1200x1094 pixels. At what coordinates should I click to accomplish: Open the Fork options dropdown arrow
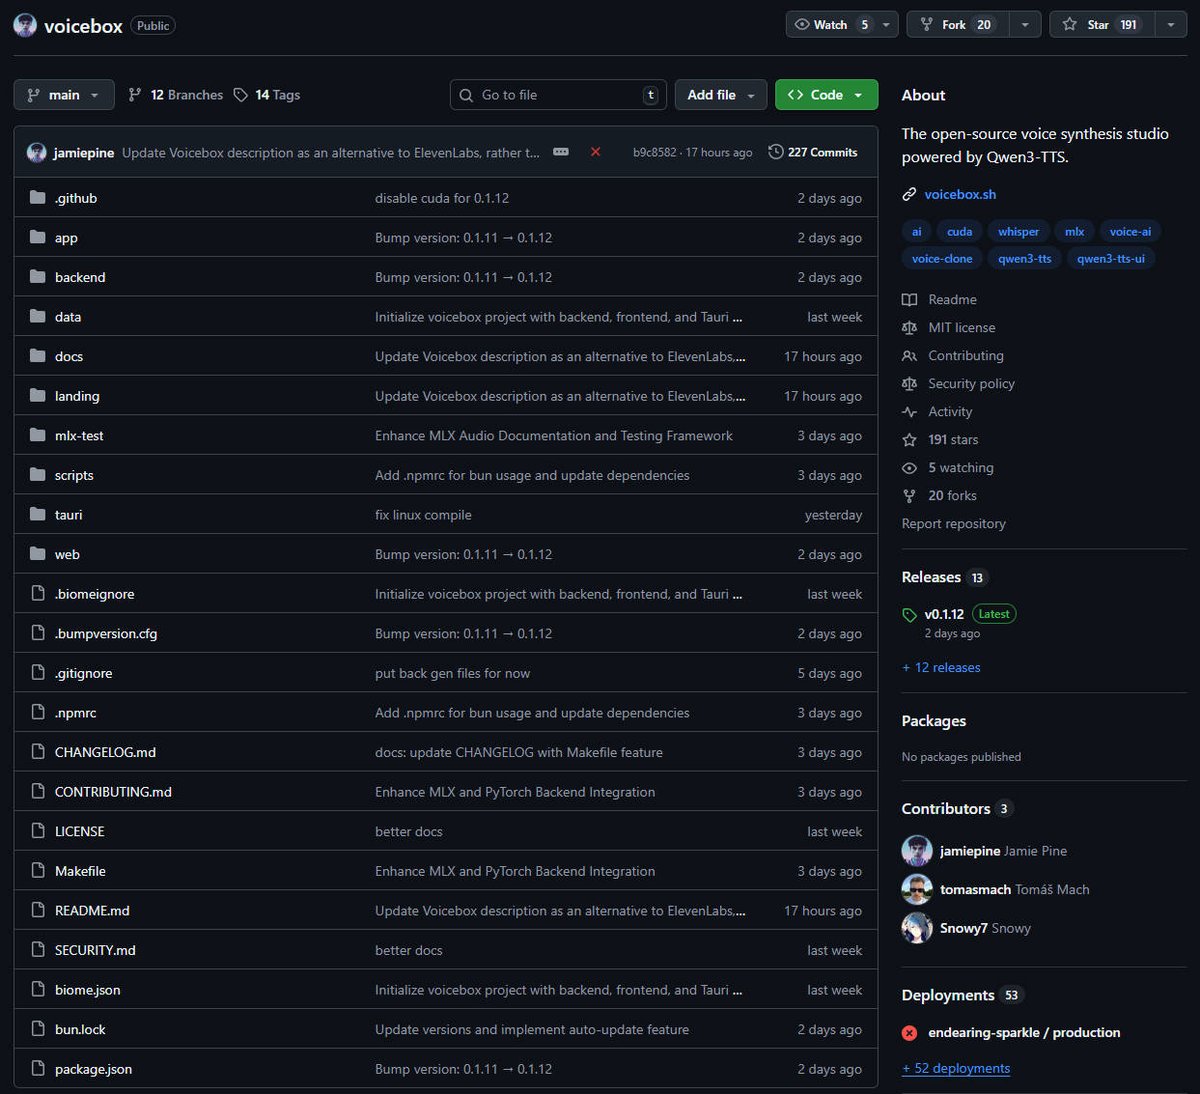click(x=1025, y=24)
